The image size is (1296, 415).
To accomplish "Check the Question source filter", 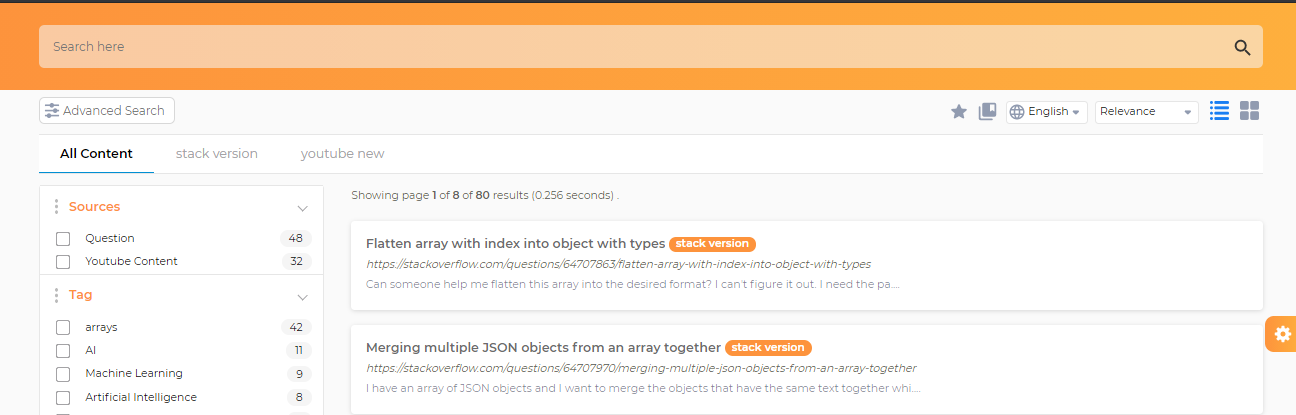I will click(x=63, y=239).
